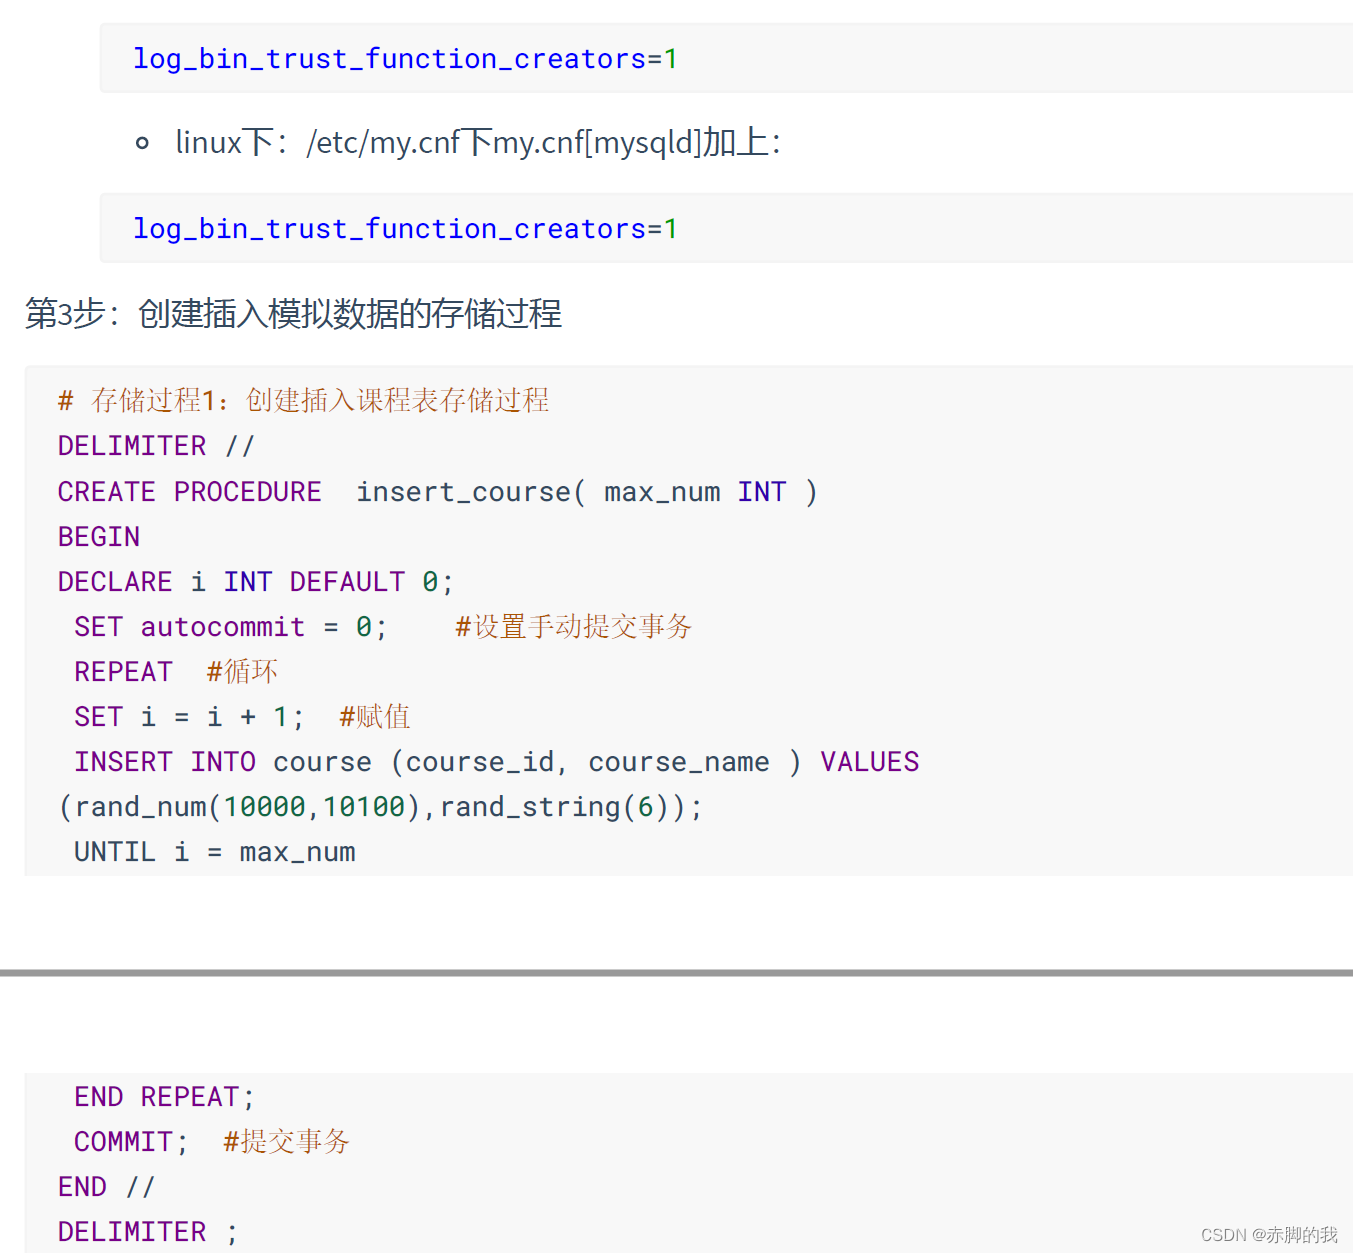Click the CREATE PROCEDURE insert_course line
This screenshot has height=1253, width=1353.
coord(437,492)
